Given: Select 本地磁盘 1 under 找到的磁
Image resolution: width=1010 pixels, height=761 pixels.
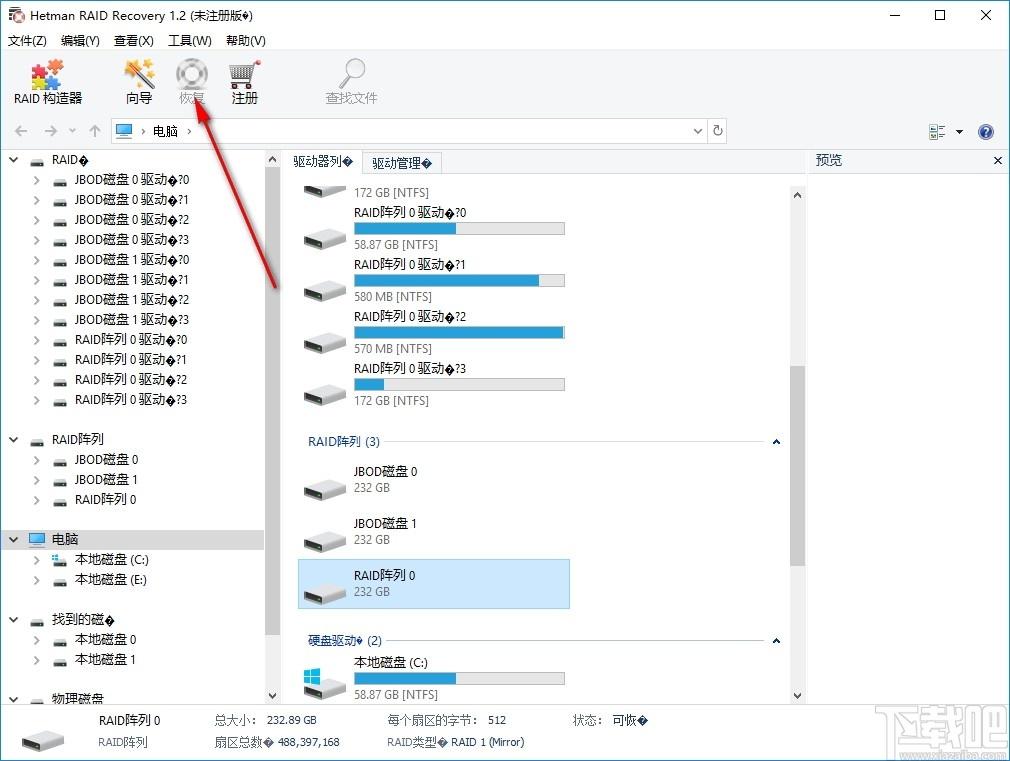Looking at the screenshot, I should click(105, 660).
